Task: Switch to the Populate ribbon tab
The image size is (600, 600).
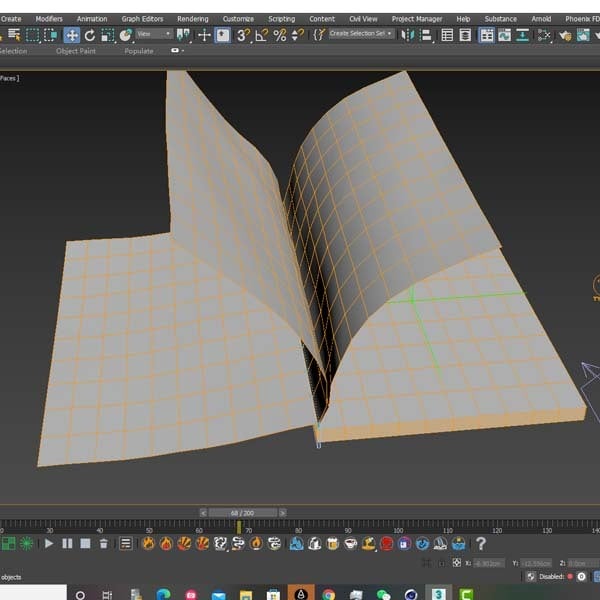Action: (x=139, y=51)
